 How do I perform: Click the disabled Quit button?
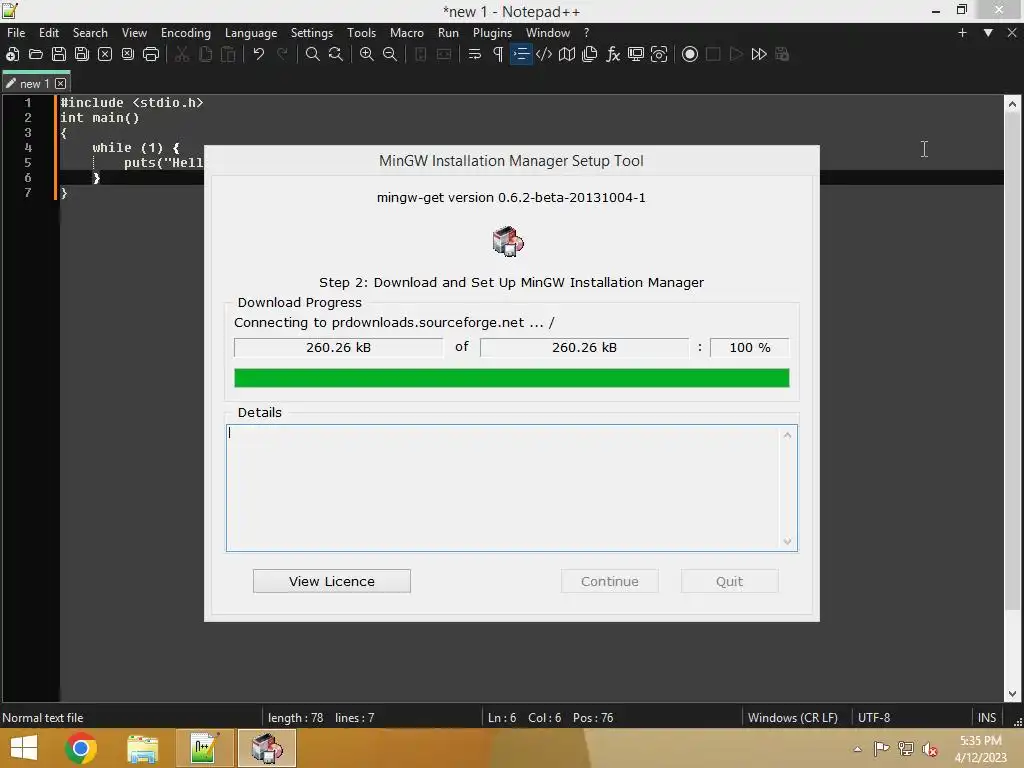pos(729,581)
